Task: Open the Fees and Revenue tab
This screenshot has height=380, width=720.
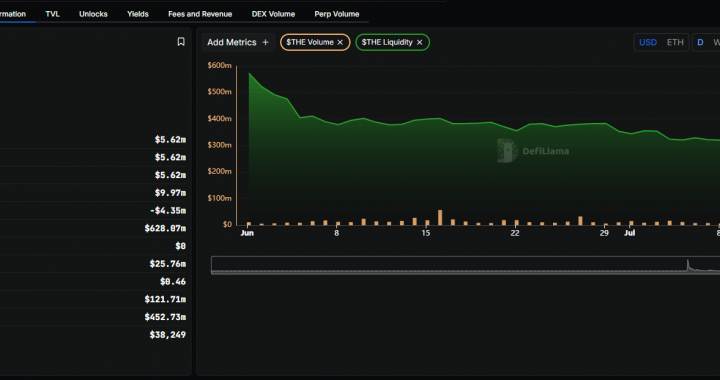Action: [200, 14]
